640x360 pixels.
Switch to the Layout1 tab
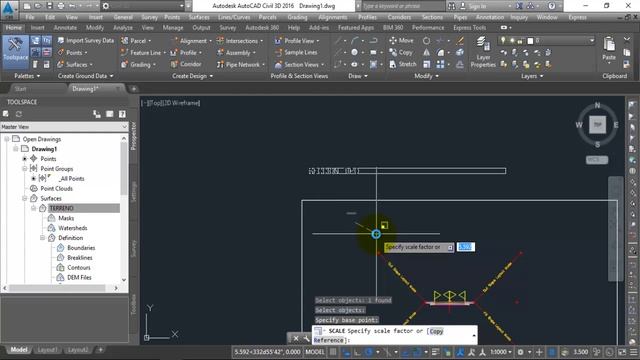[47, 350]
